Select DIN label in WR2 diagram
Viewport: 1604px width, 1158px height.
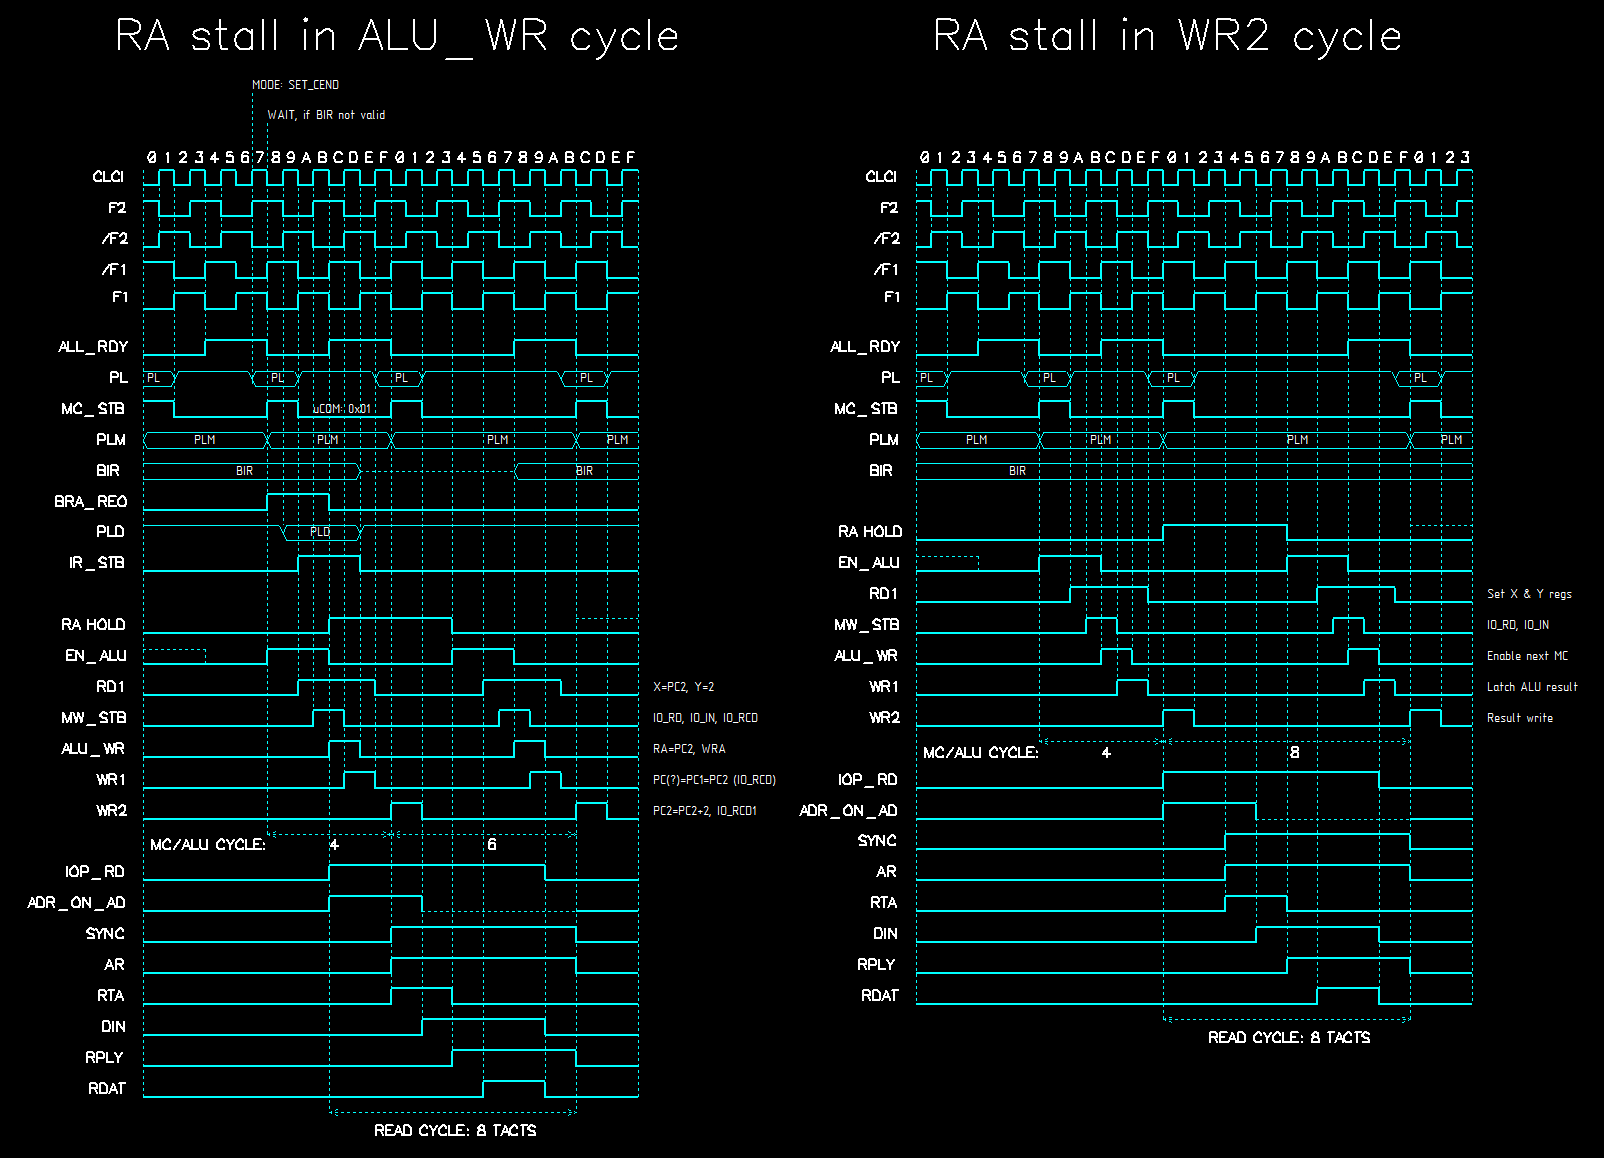(886, 934)
